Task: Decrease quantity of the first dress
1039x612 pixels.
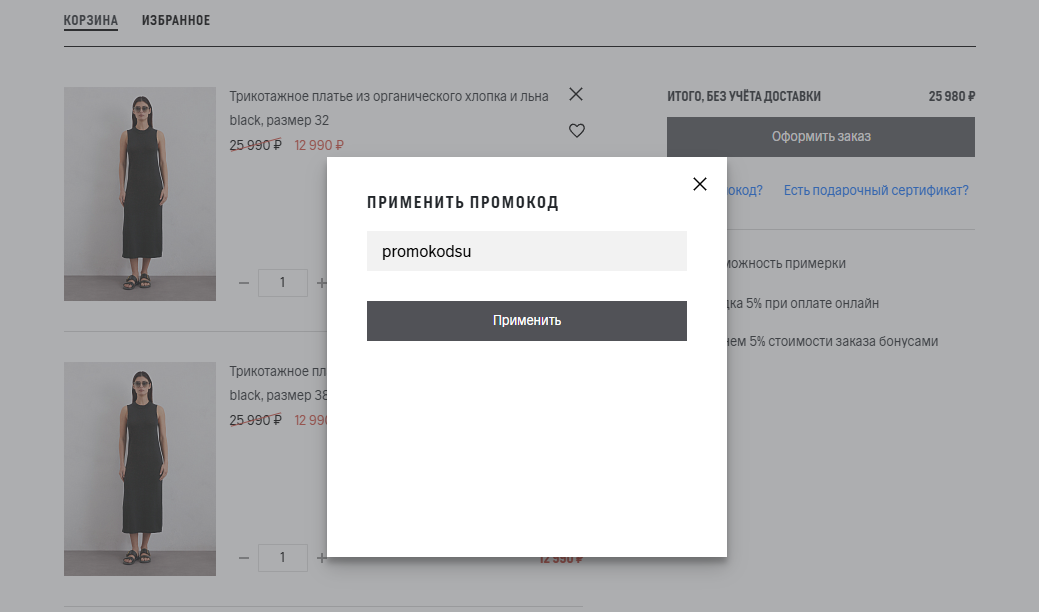Action: click(244, 283)
